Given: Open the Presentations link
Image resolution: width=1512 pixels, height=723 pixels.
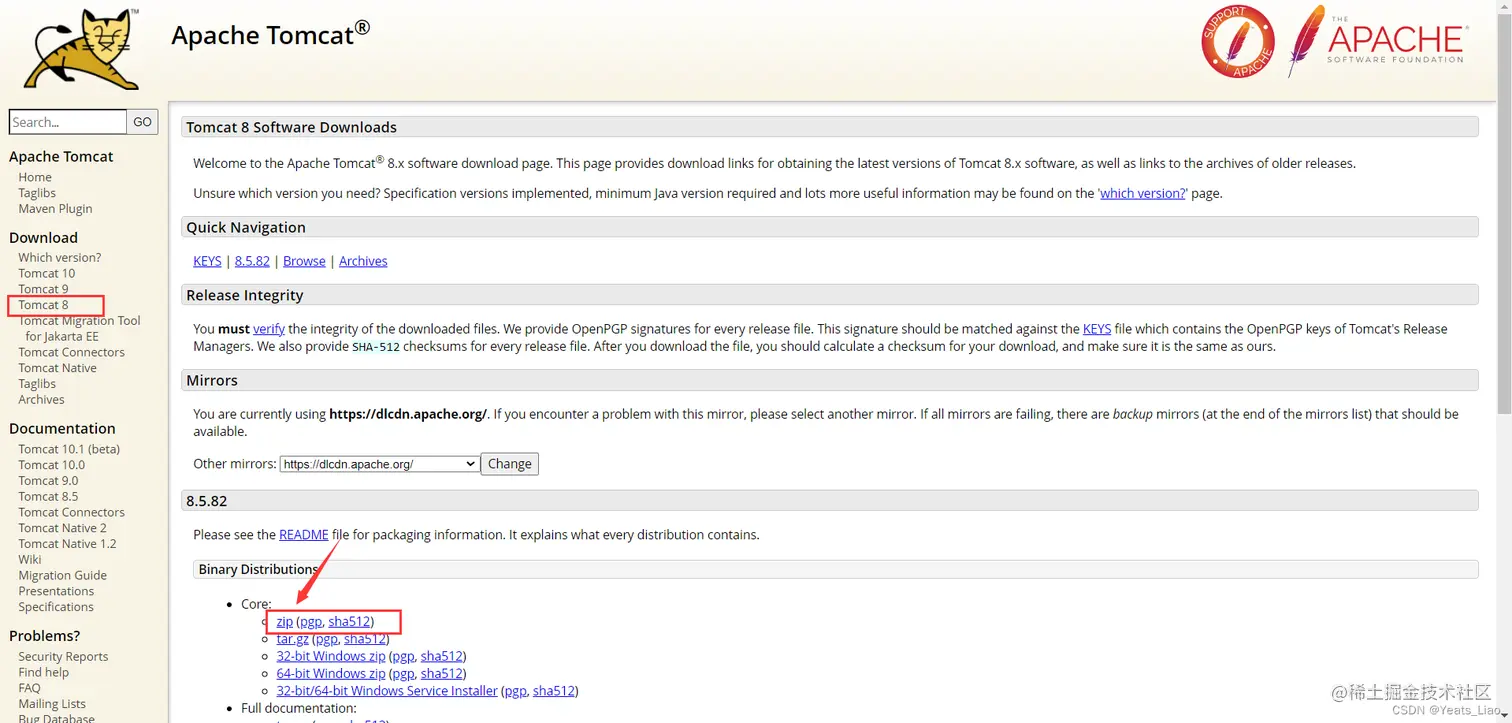Looking at the screenshot, I should coord(56,591).
